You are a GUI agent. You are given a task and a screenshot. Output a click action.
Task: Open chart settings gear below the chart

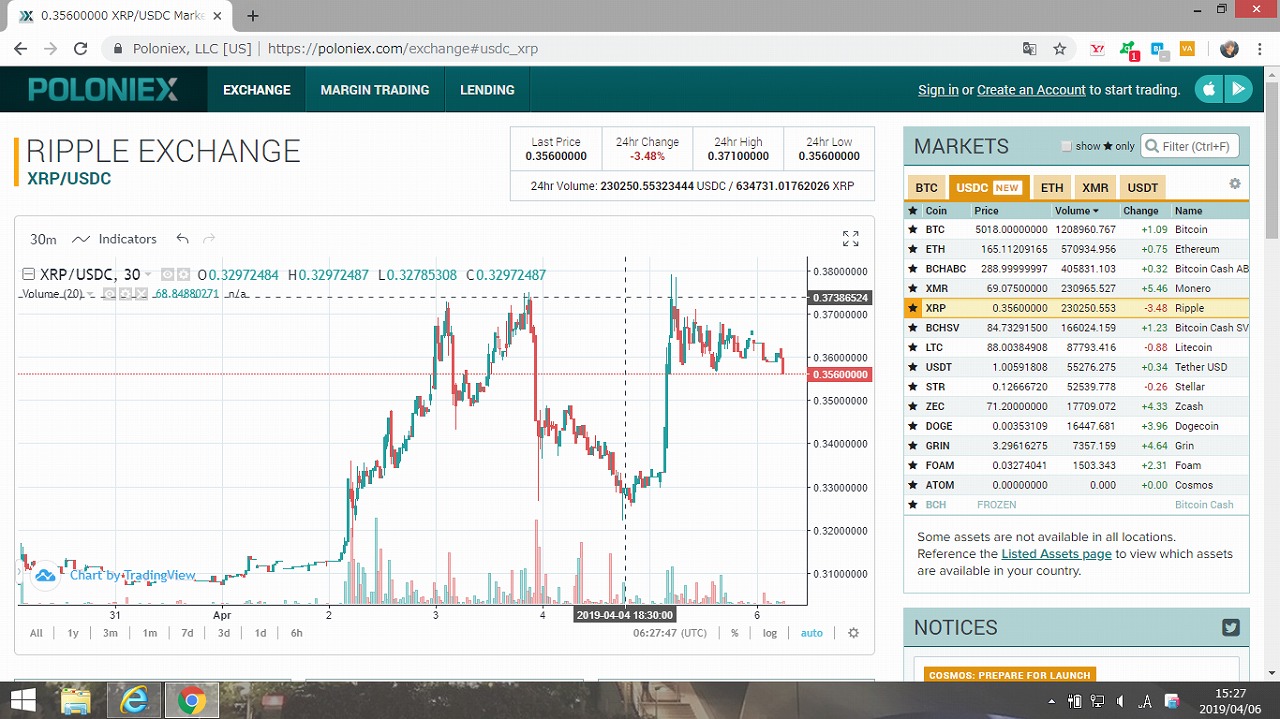[853, 633]
